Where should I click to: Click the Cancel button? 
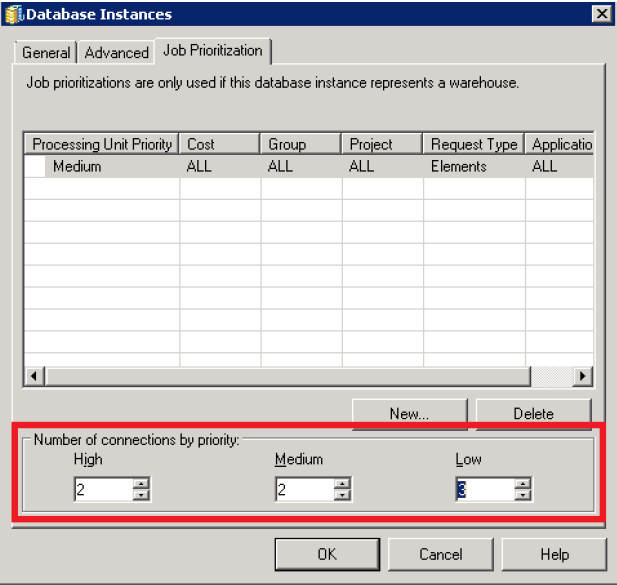[441, 554]
